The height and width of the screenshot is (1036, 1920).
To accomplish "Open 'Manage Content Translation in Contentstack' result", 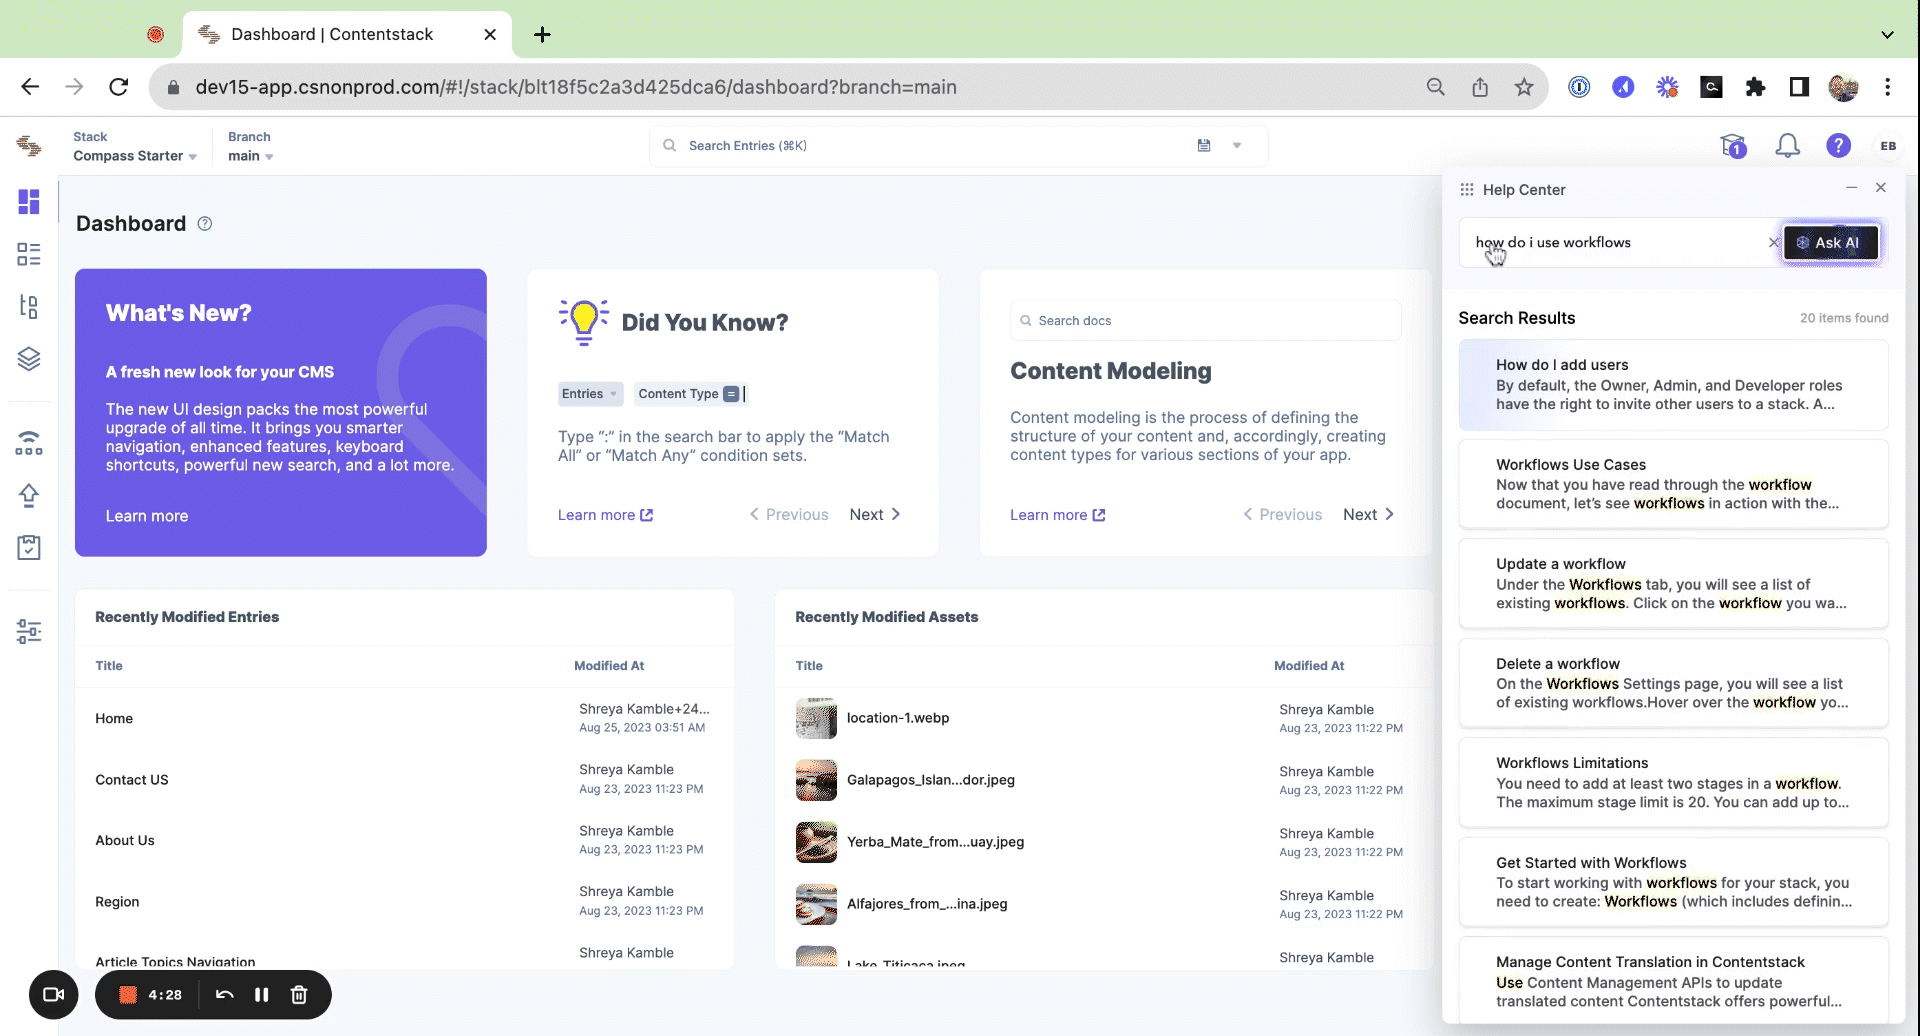I will pyautogui.click(x=1673, y=981).
